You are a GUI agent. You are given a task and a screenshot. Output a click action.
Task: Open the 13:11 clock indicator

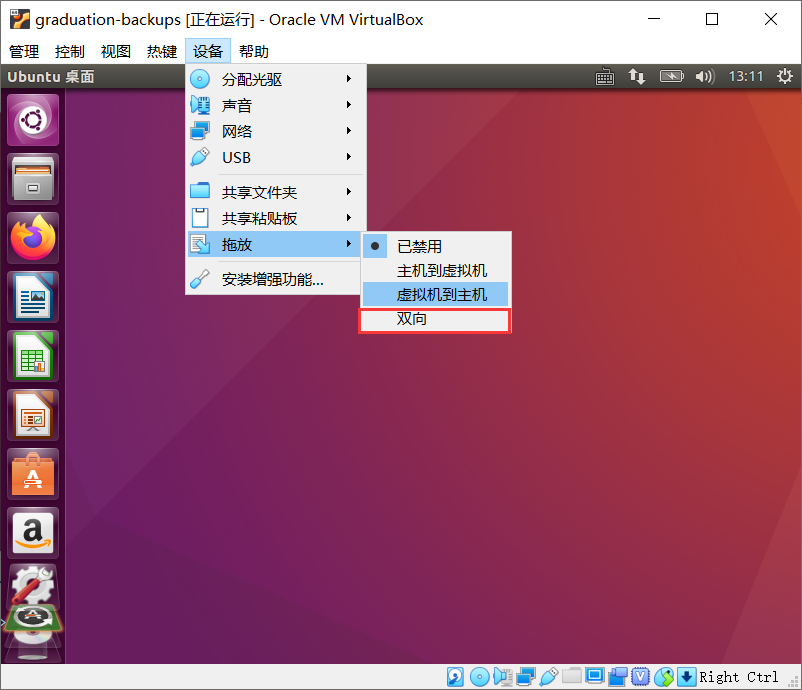[x=746, y=77]
